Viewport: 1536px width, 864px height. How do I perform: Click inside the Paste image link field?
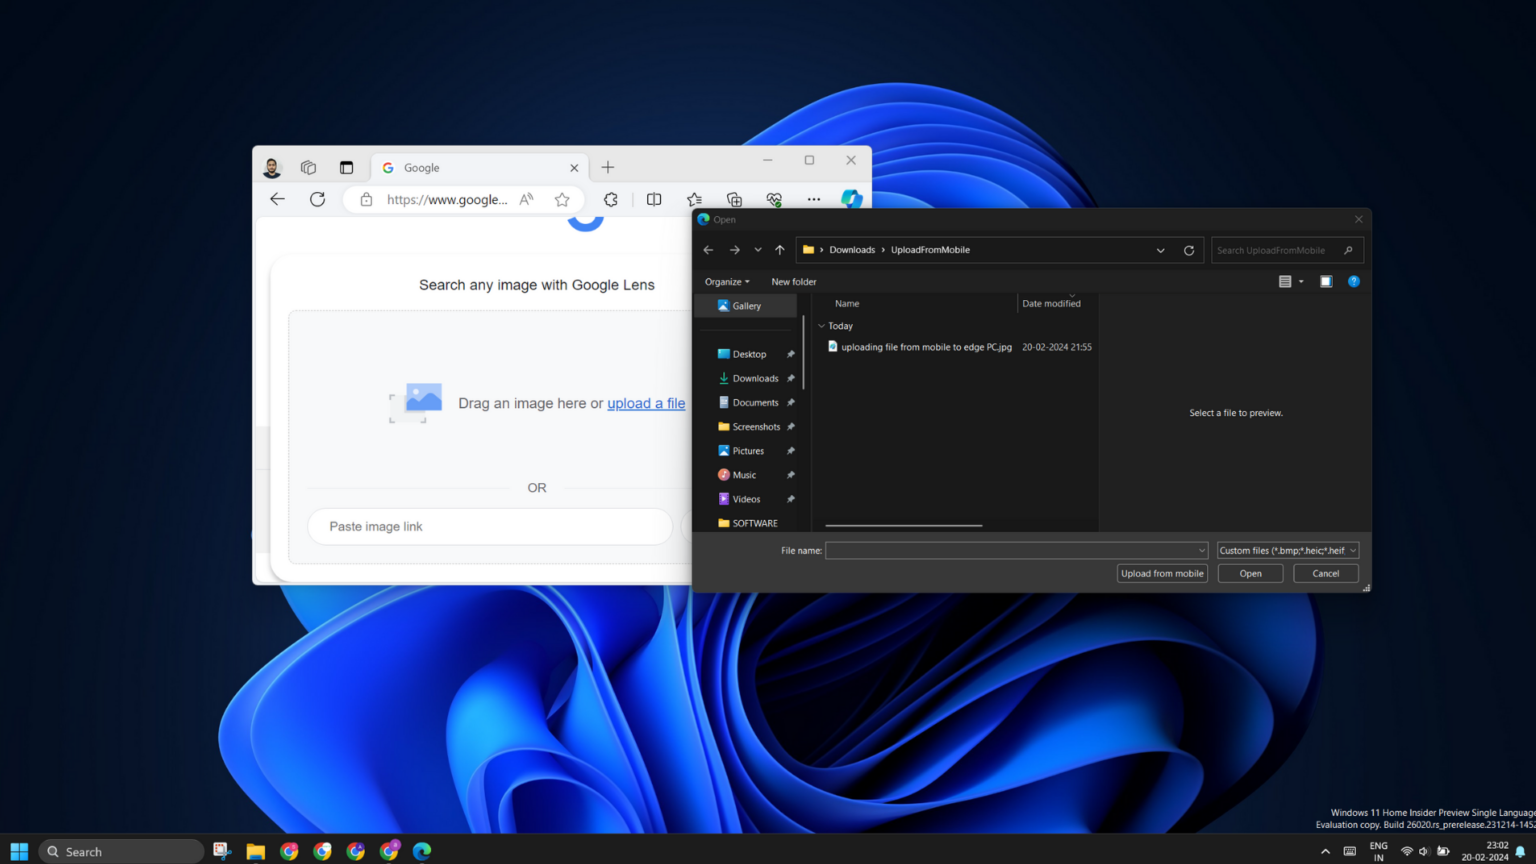point(489,526)
